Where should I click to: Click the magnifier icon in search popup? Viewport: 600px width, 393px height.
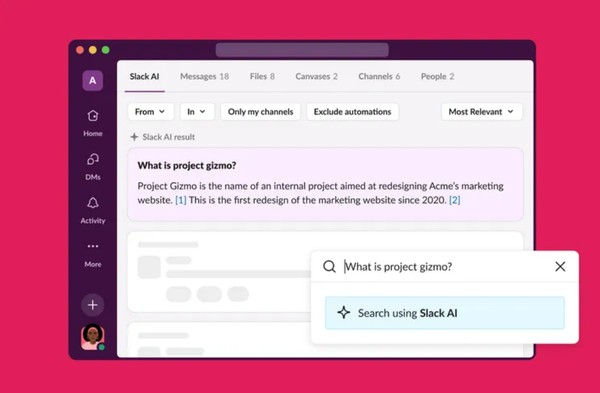pyautogui.click(x=329, y=266)
